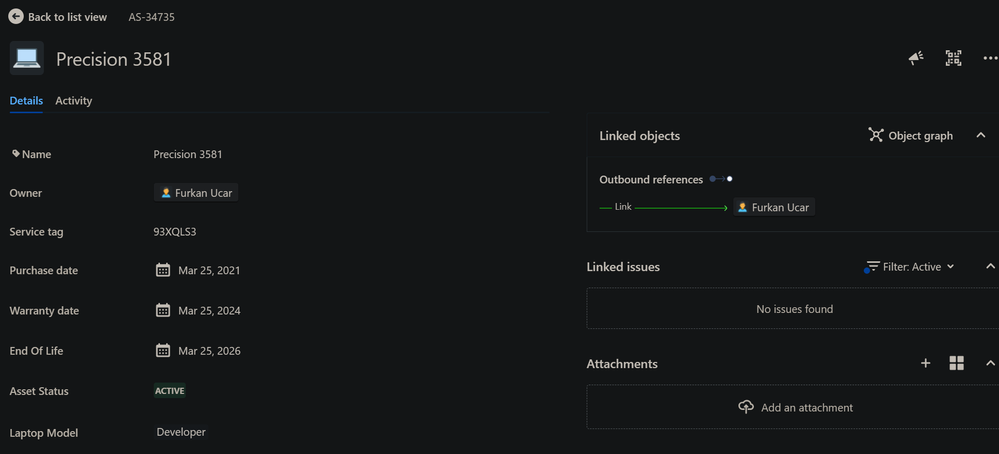This screenshot has width=999, height=454.
Task: Click the Object graph icon
Action: pyautogui.click(x=876, y=135)
